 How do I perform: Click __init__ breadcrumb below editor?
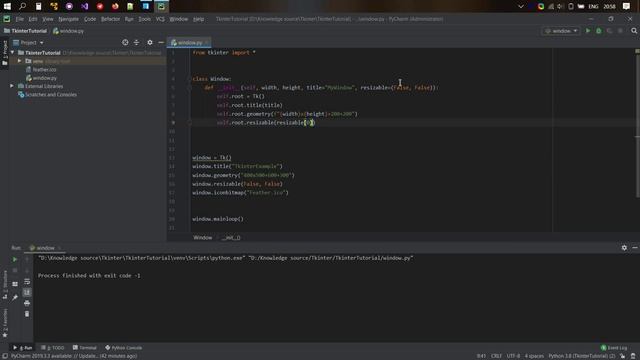pos(231,238)
